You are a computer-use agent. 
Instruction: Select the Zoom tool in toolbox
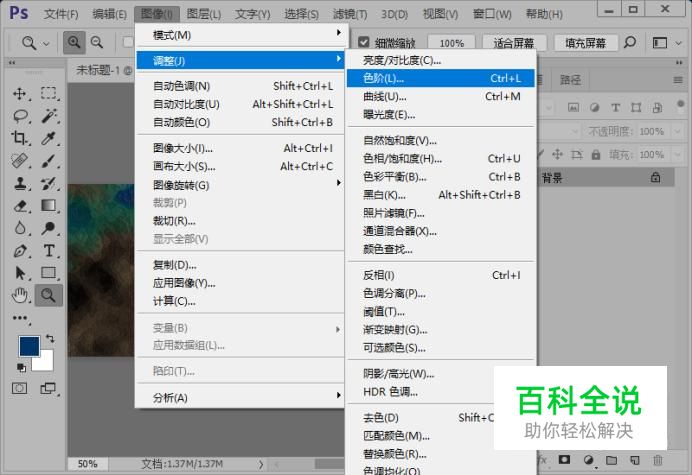48,295
